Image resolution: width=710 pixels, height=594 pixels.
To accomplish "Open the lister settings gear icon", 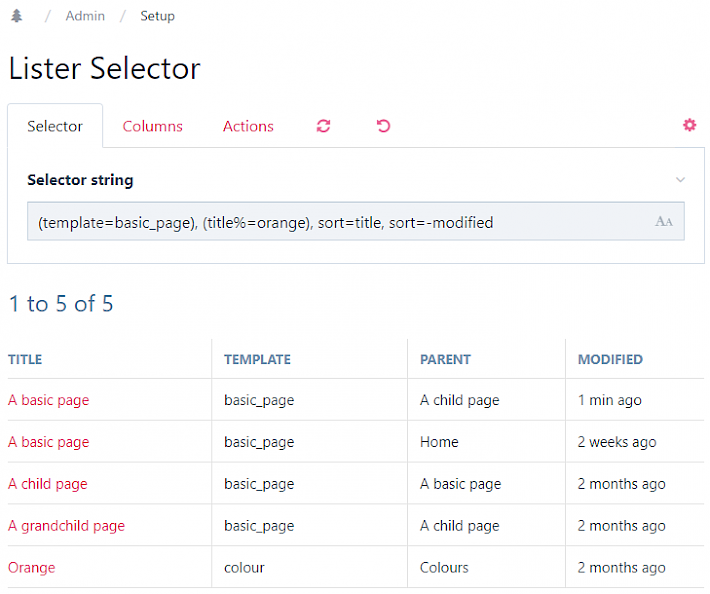I will point(689,125).
